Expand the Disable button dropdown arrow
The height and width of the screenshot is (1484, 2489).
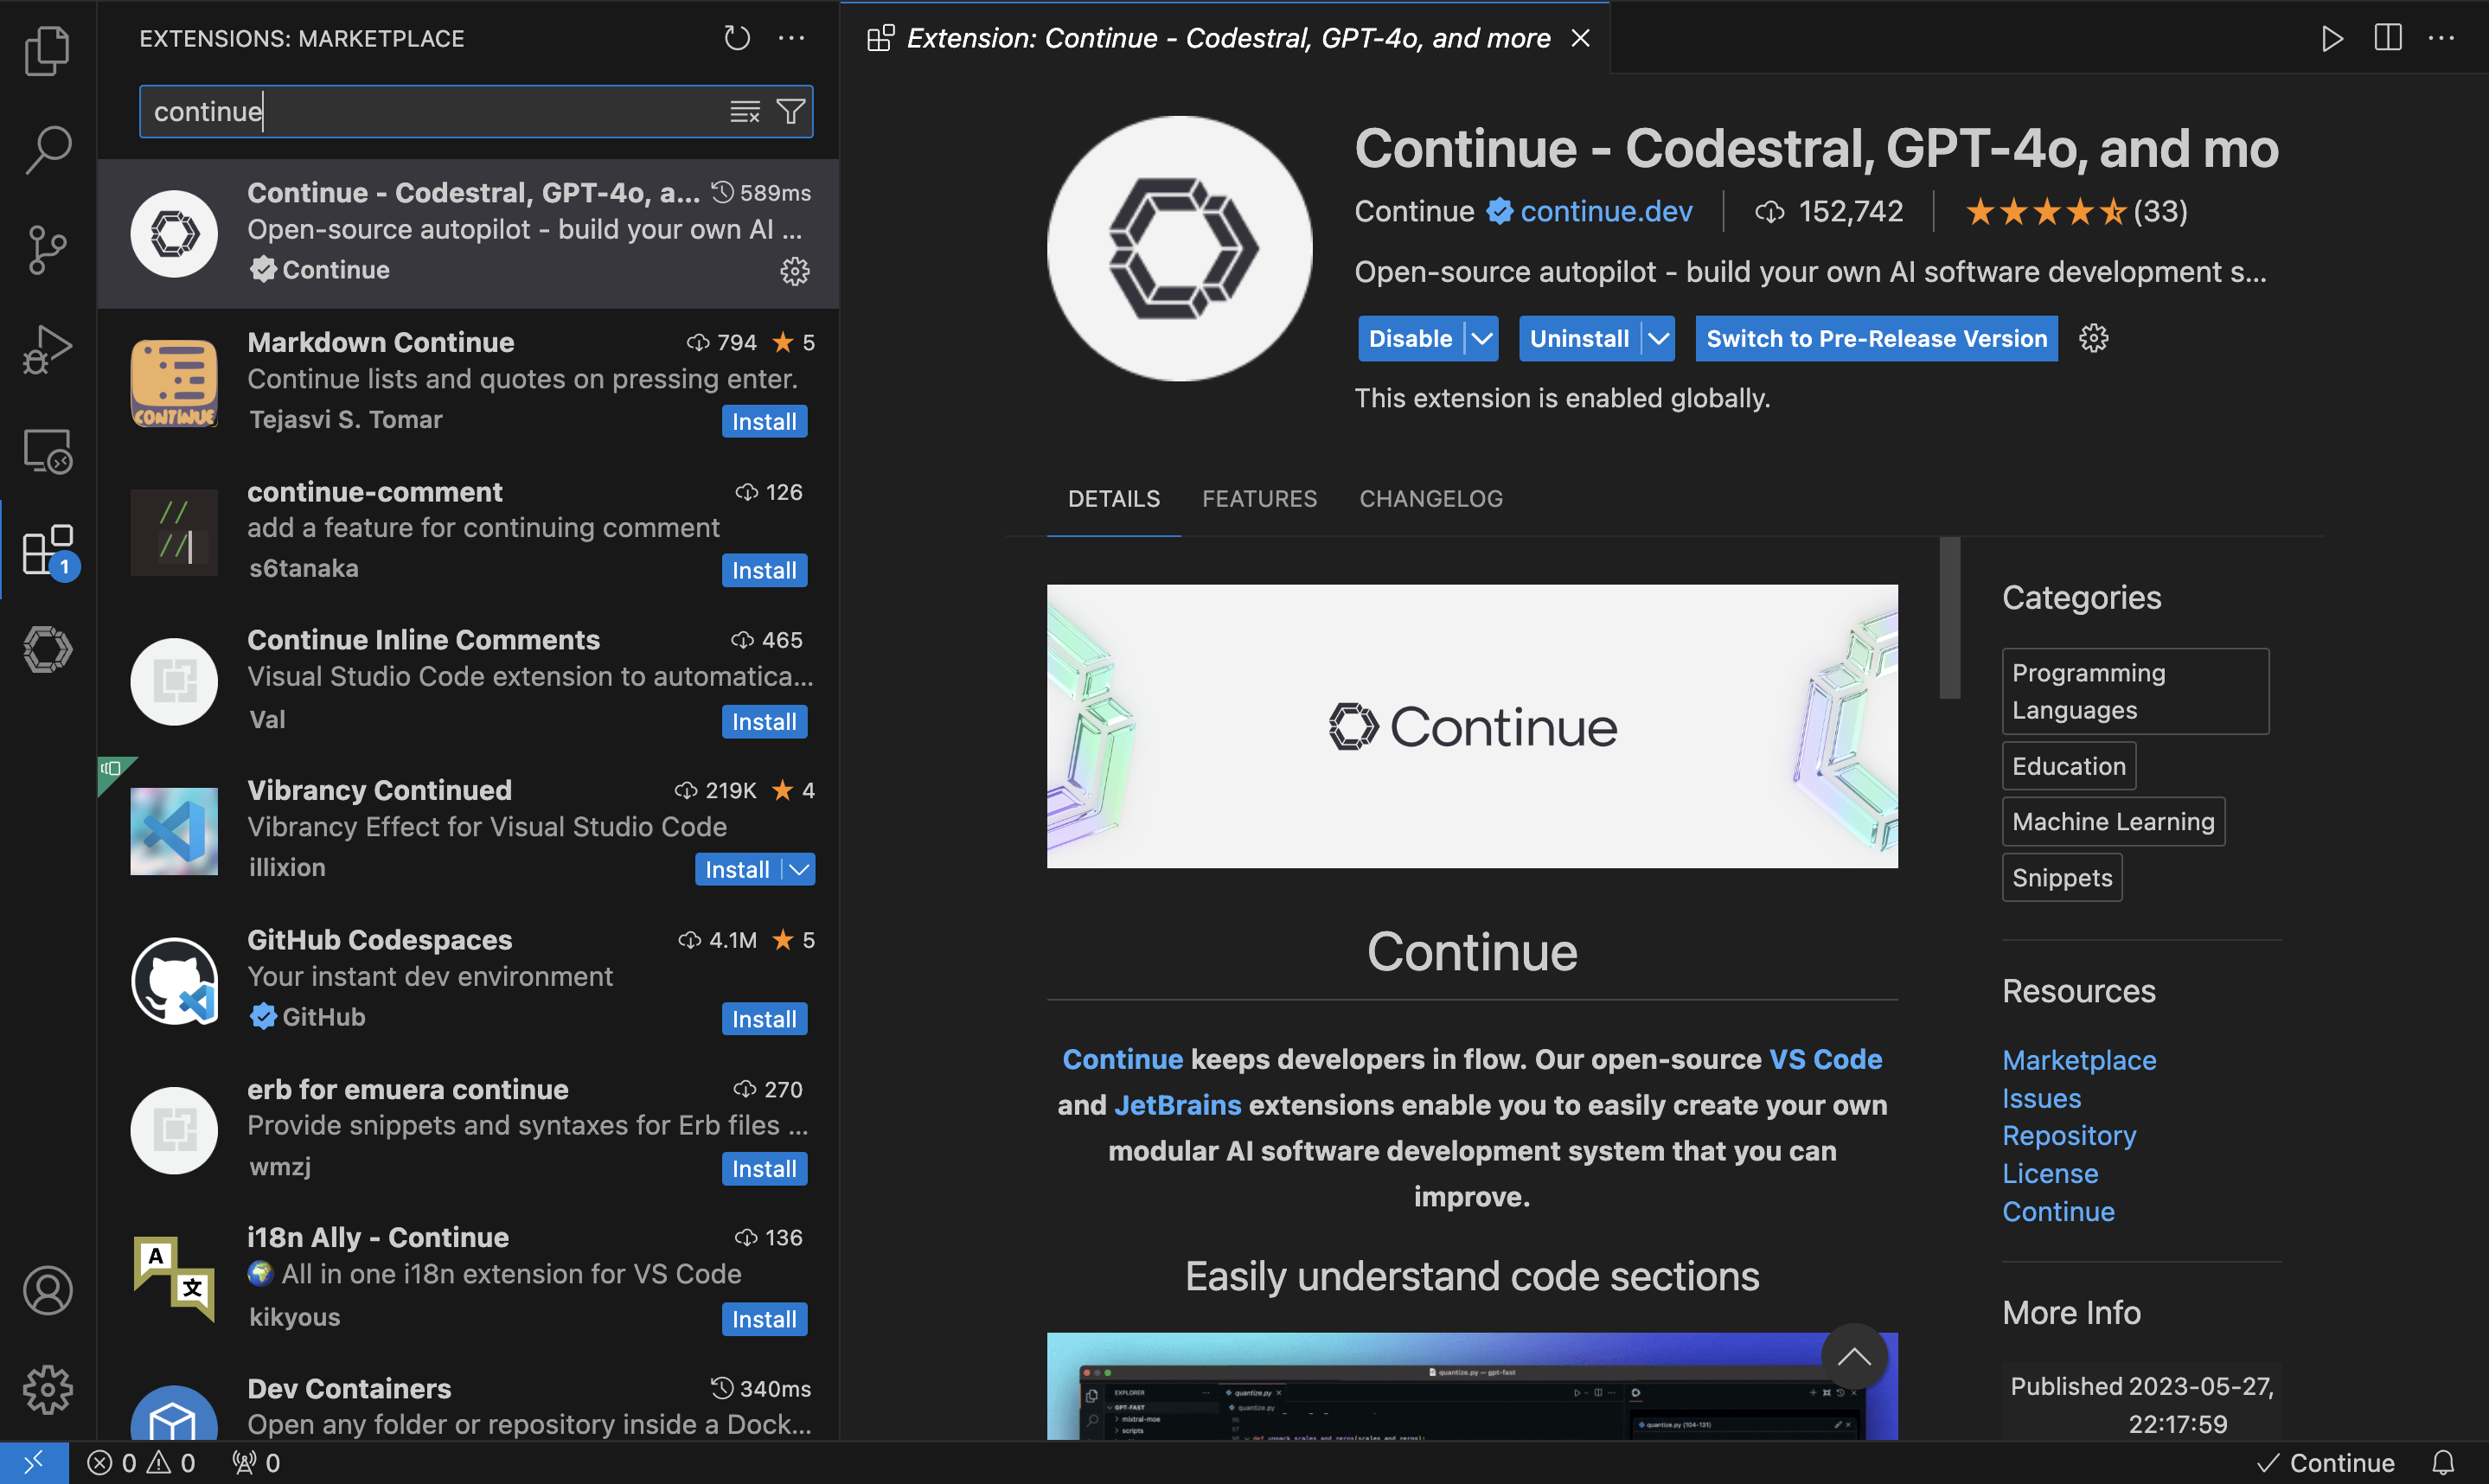click(x=1481, y=337)
